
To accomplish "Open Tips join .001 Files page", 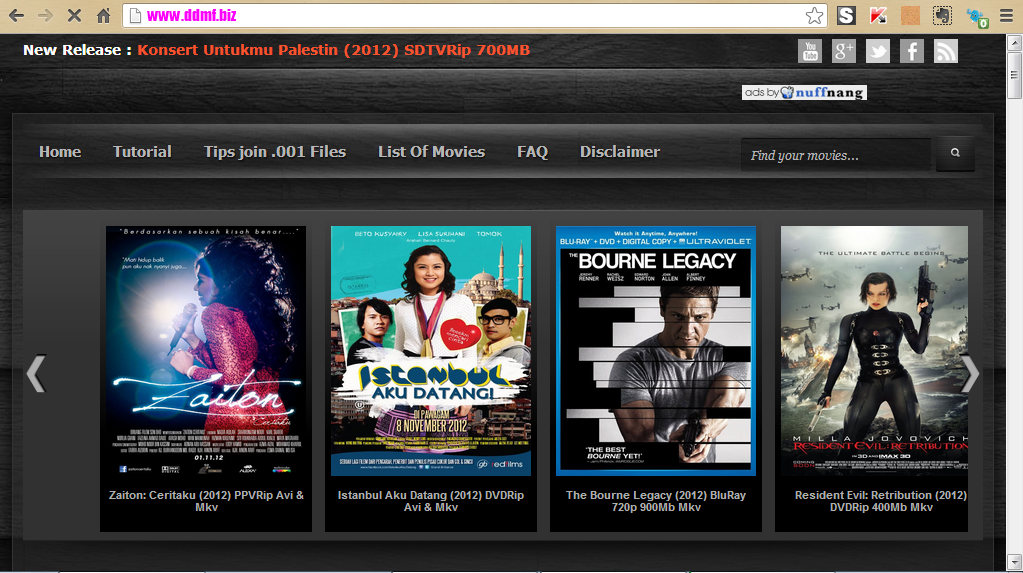I will click(275, 152).
